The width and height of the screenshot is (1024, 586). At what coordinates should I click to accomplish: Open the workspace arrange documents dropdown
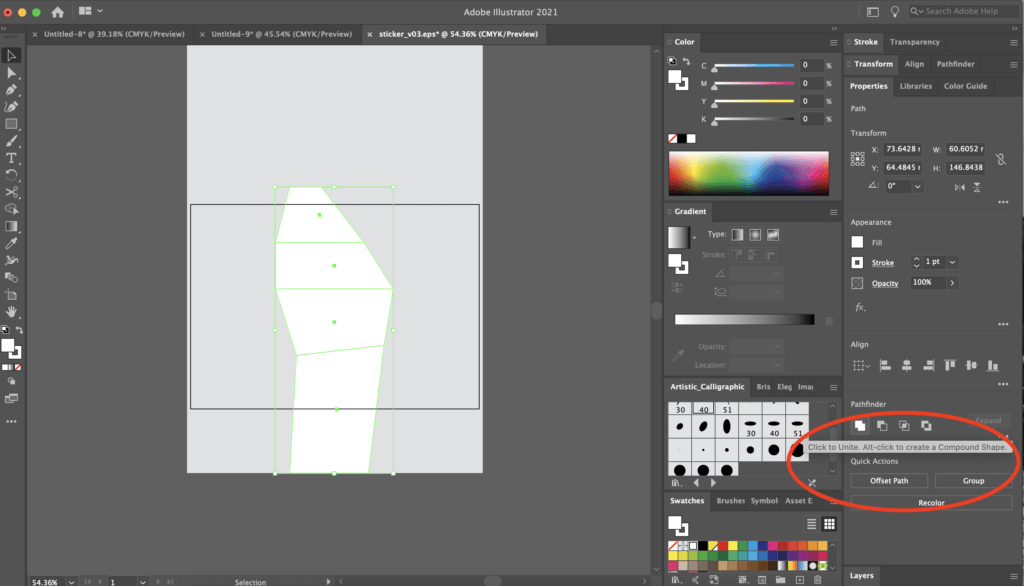(x=91, y=11)
